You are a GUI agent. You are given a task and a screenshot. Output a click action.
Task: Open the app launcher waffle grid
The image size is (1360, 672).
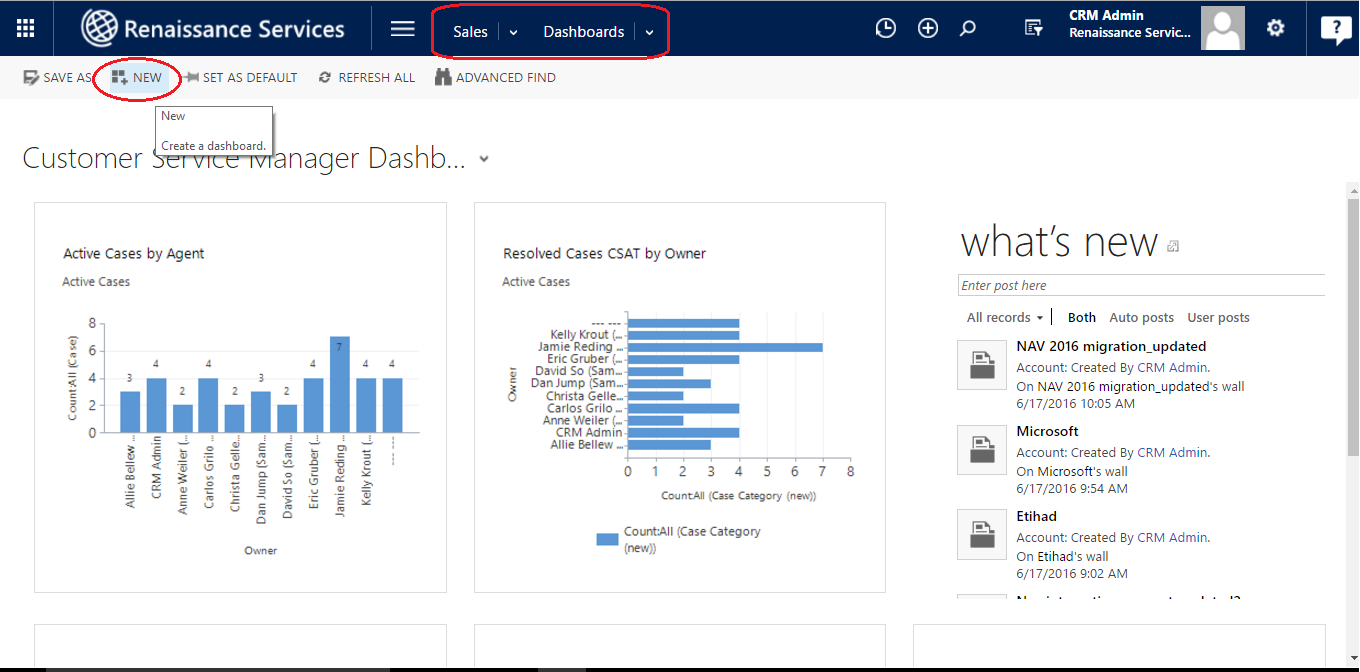25,29
